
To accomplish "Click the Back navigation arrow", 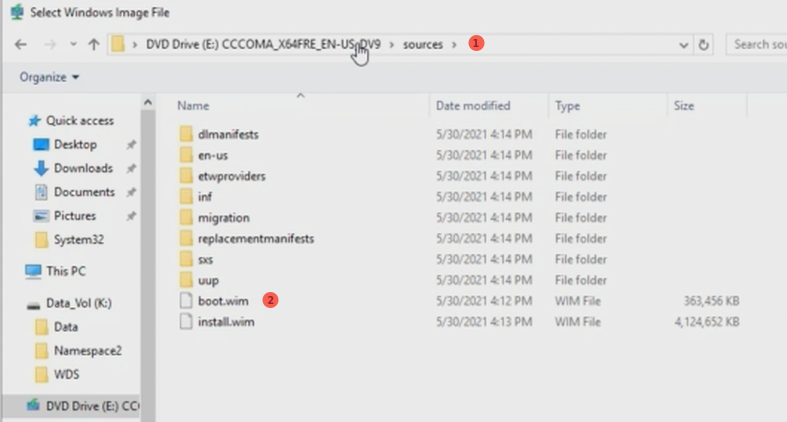I will (x=20, y=45).
